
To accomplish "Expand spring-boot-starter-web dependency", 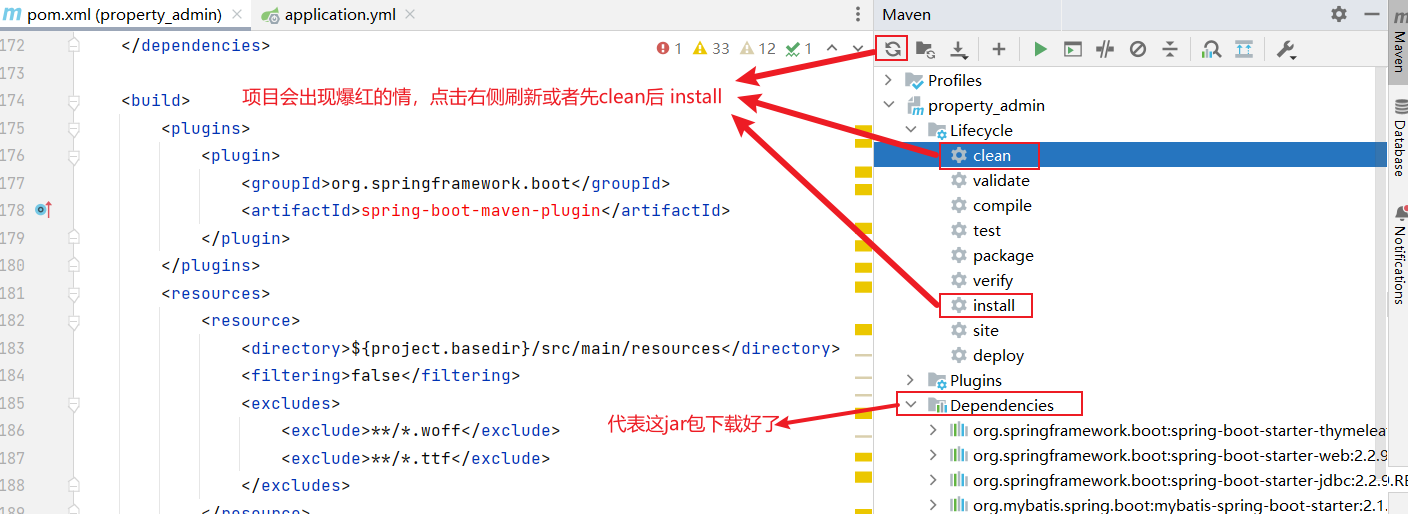I will pyautogui.click(x=933, y=455).
